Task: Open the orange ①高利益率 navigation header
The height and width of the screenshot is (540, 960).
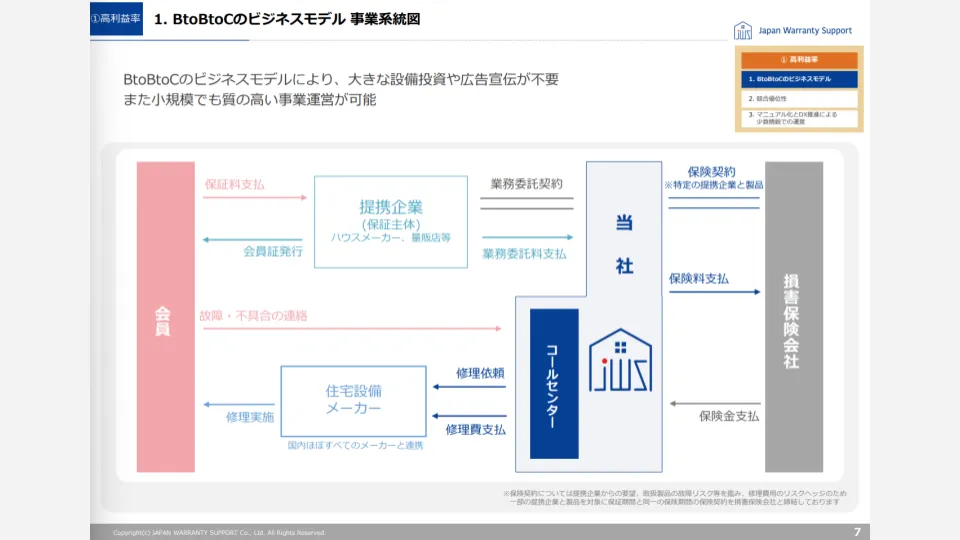Action: pyautogui.click(x=799, y=60)
